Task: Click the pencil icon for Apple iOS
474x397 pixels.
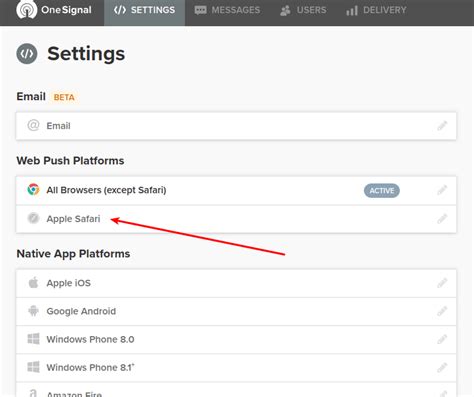Action: pyautogui.click(x=442, y=283)
